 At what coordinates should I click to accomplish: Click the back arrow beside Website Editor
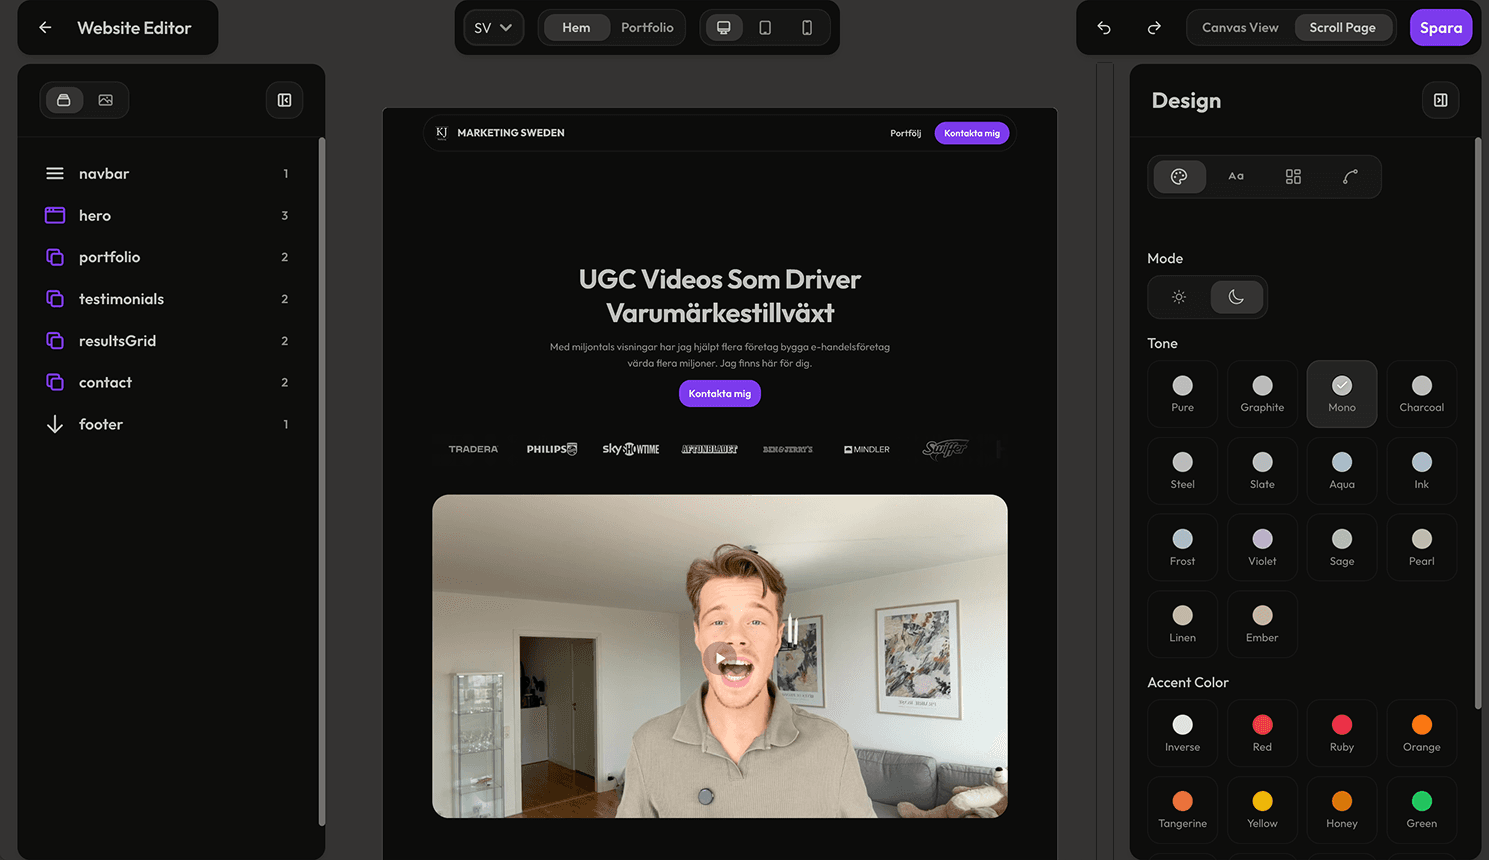45,28
